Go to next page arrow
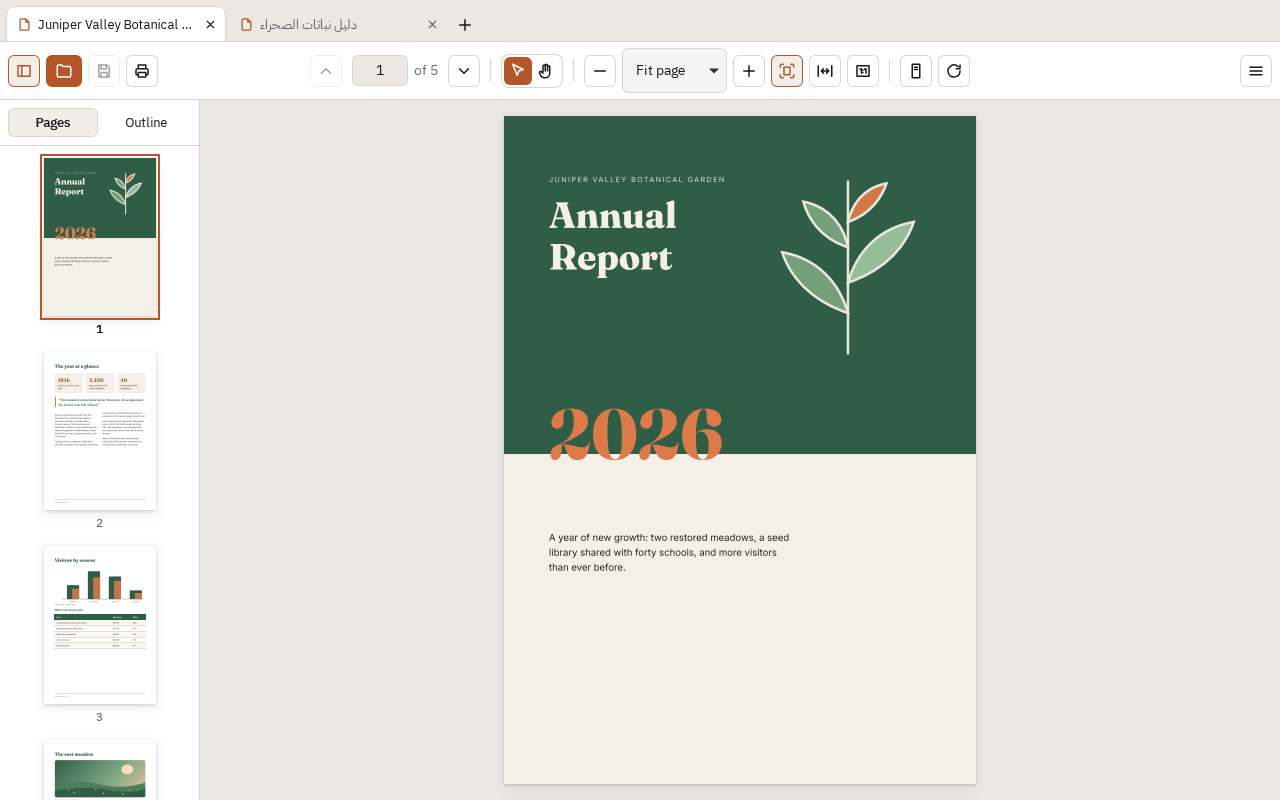The image size is (1280, 800). click(x=464, y=71)
